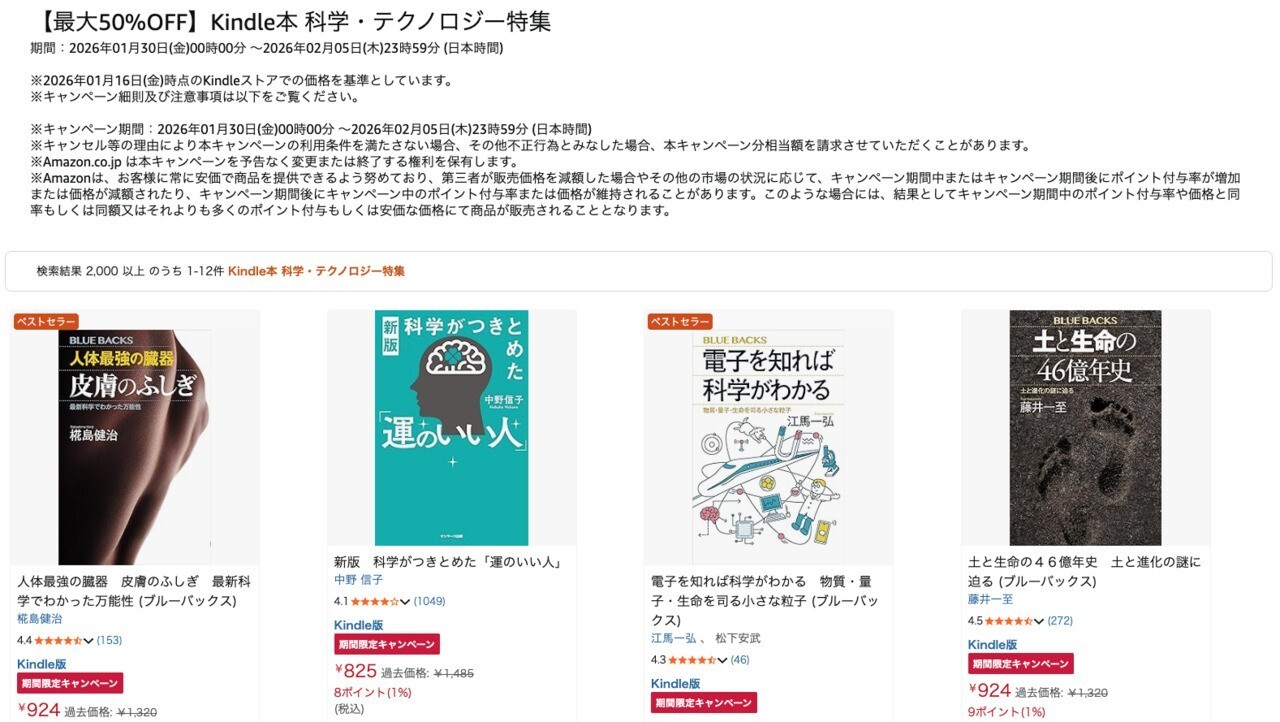Open 土と生命の46億年史 cover image

tap(1085, 427)
